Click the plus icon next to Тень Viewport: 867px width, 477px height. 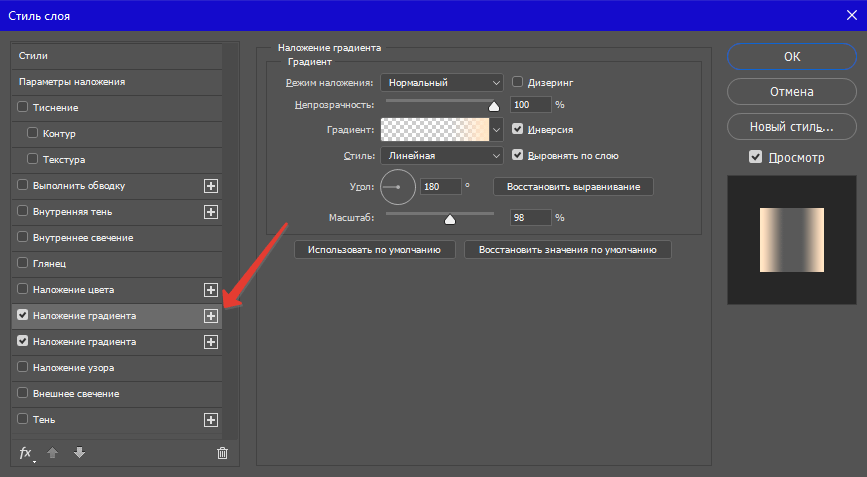click(x=211, y=420)
